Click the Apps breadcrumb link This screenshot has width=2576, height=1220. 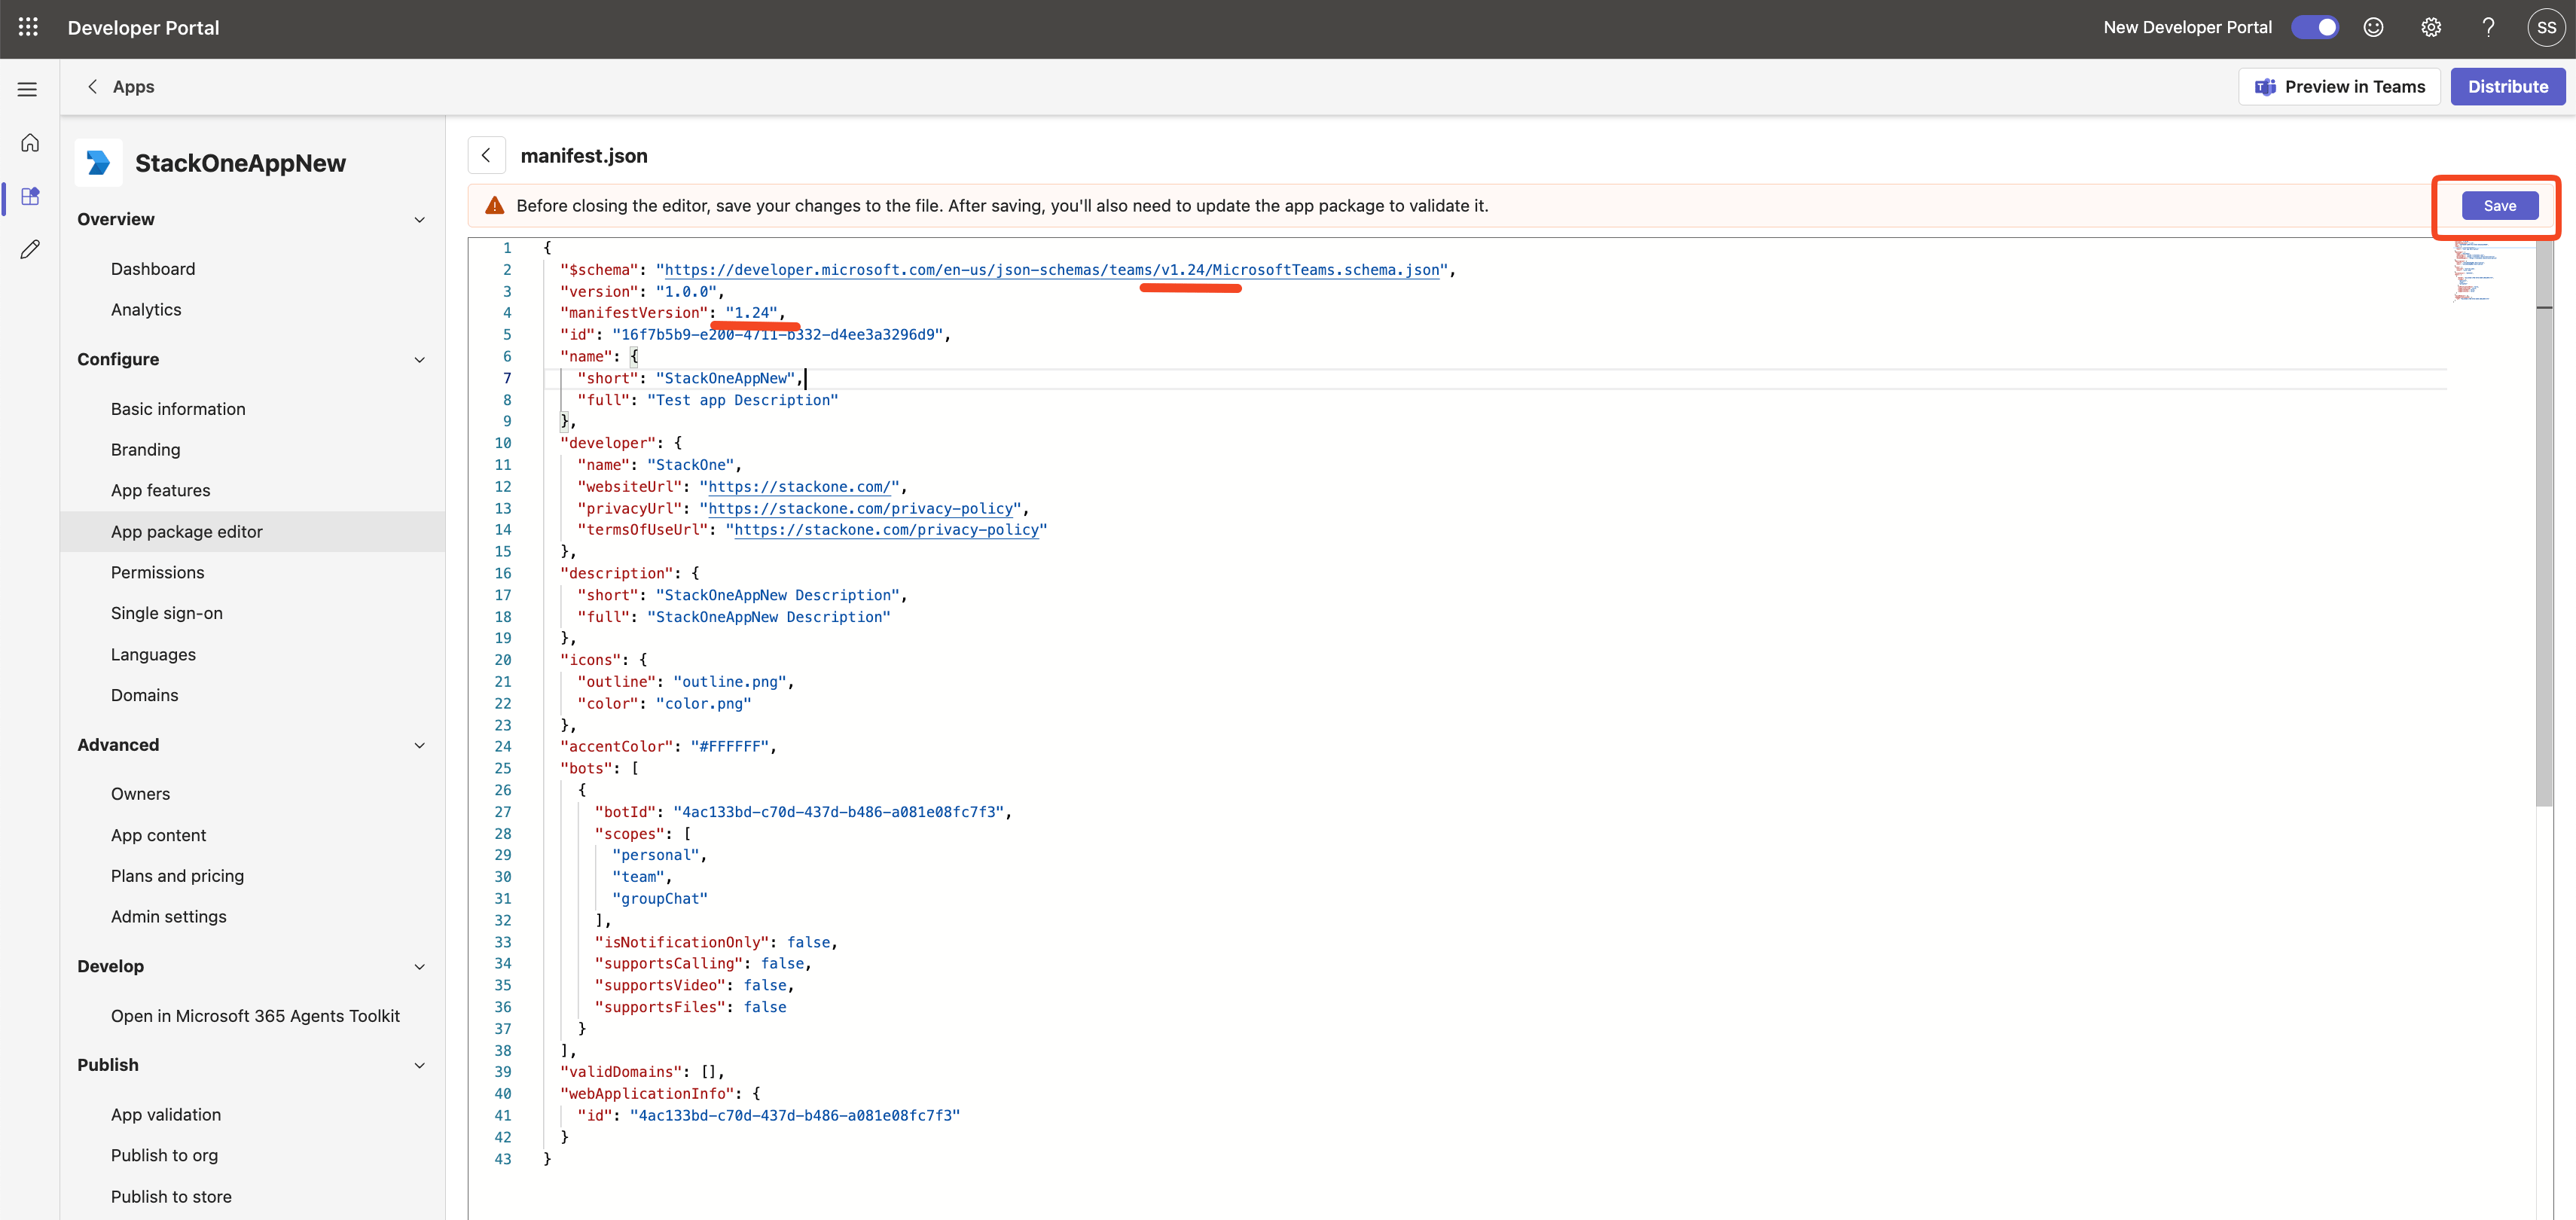point(133,87)
